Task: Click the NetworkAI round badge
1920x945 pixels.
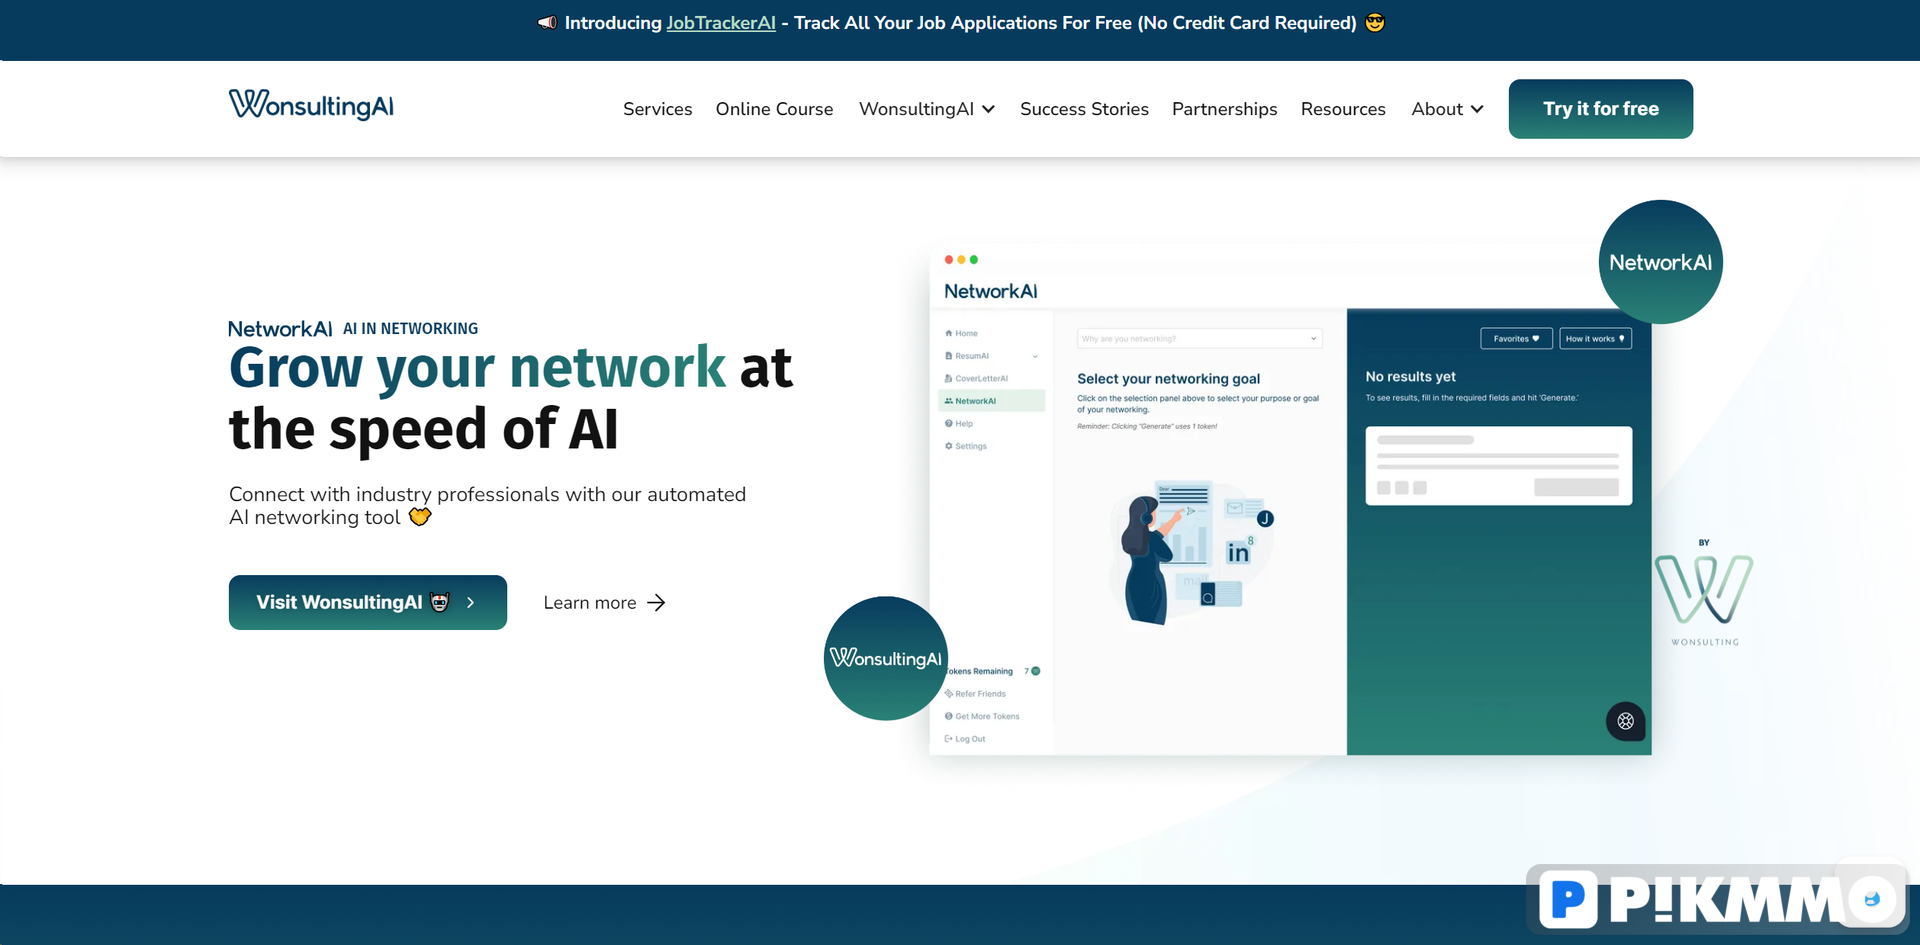Action: tap(1660, 262)
